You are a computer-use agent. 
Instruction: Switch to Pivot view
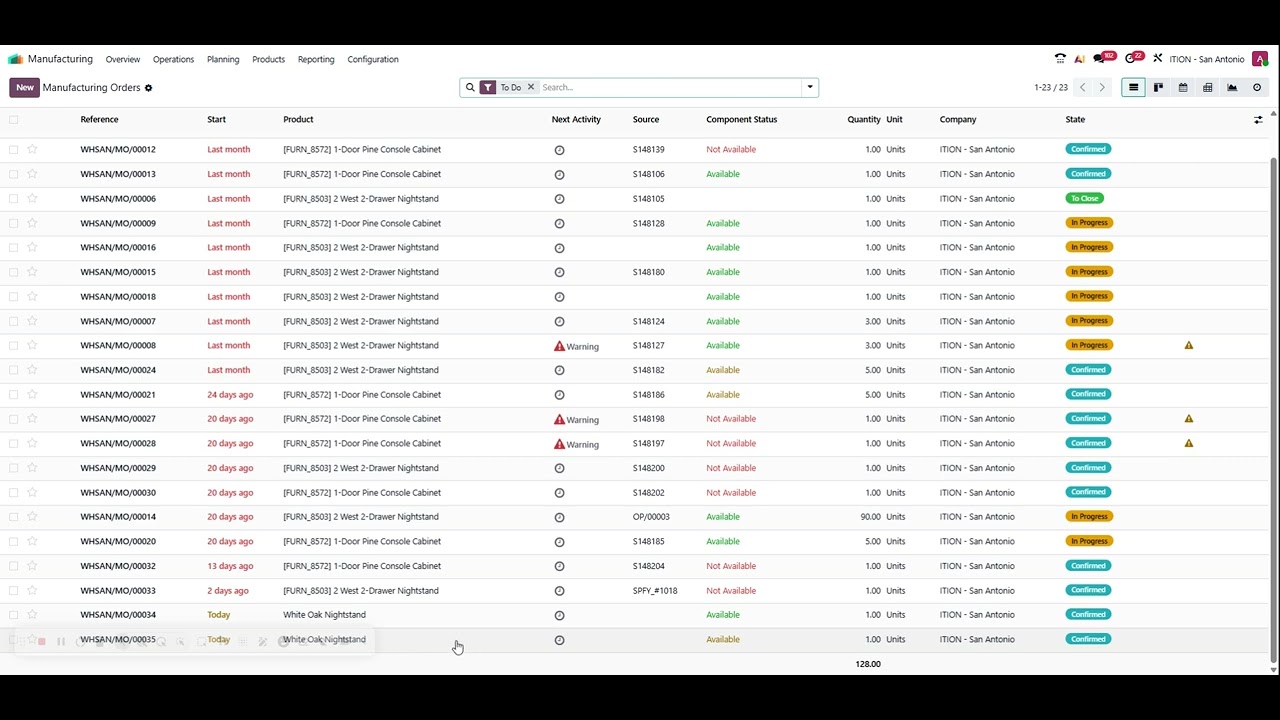[1208, 88]
